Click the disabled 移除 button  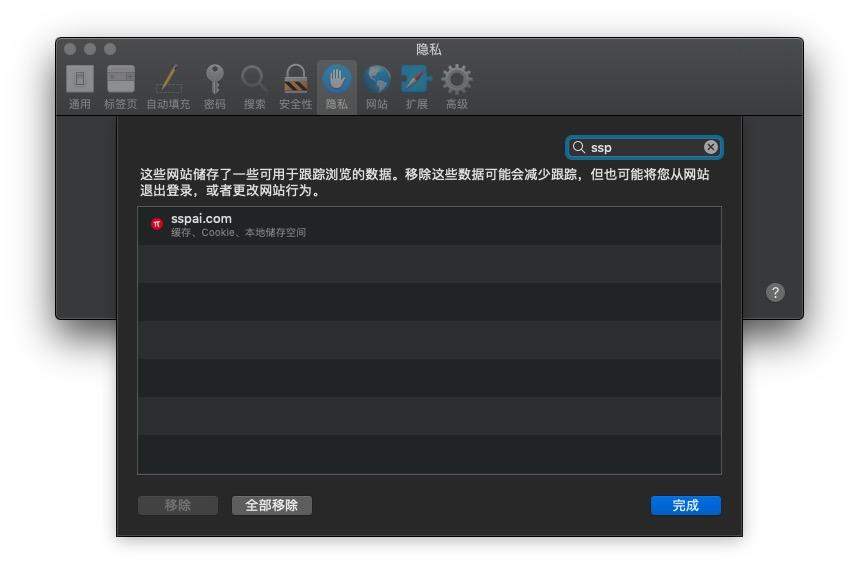click(178, 505)
